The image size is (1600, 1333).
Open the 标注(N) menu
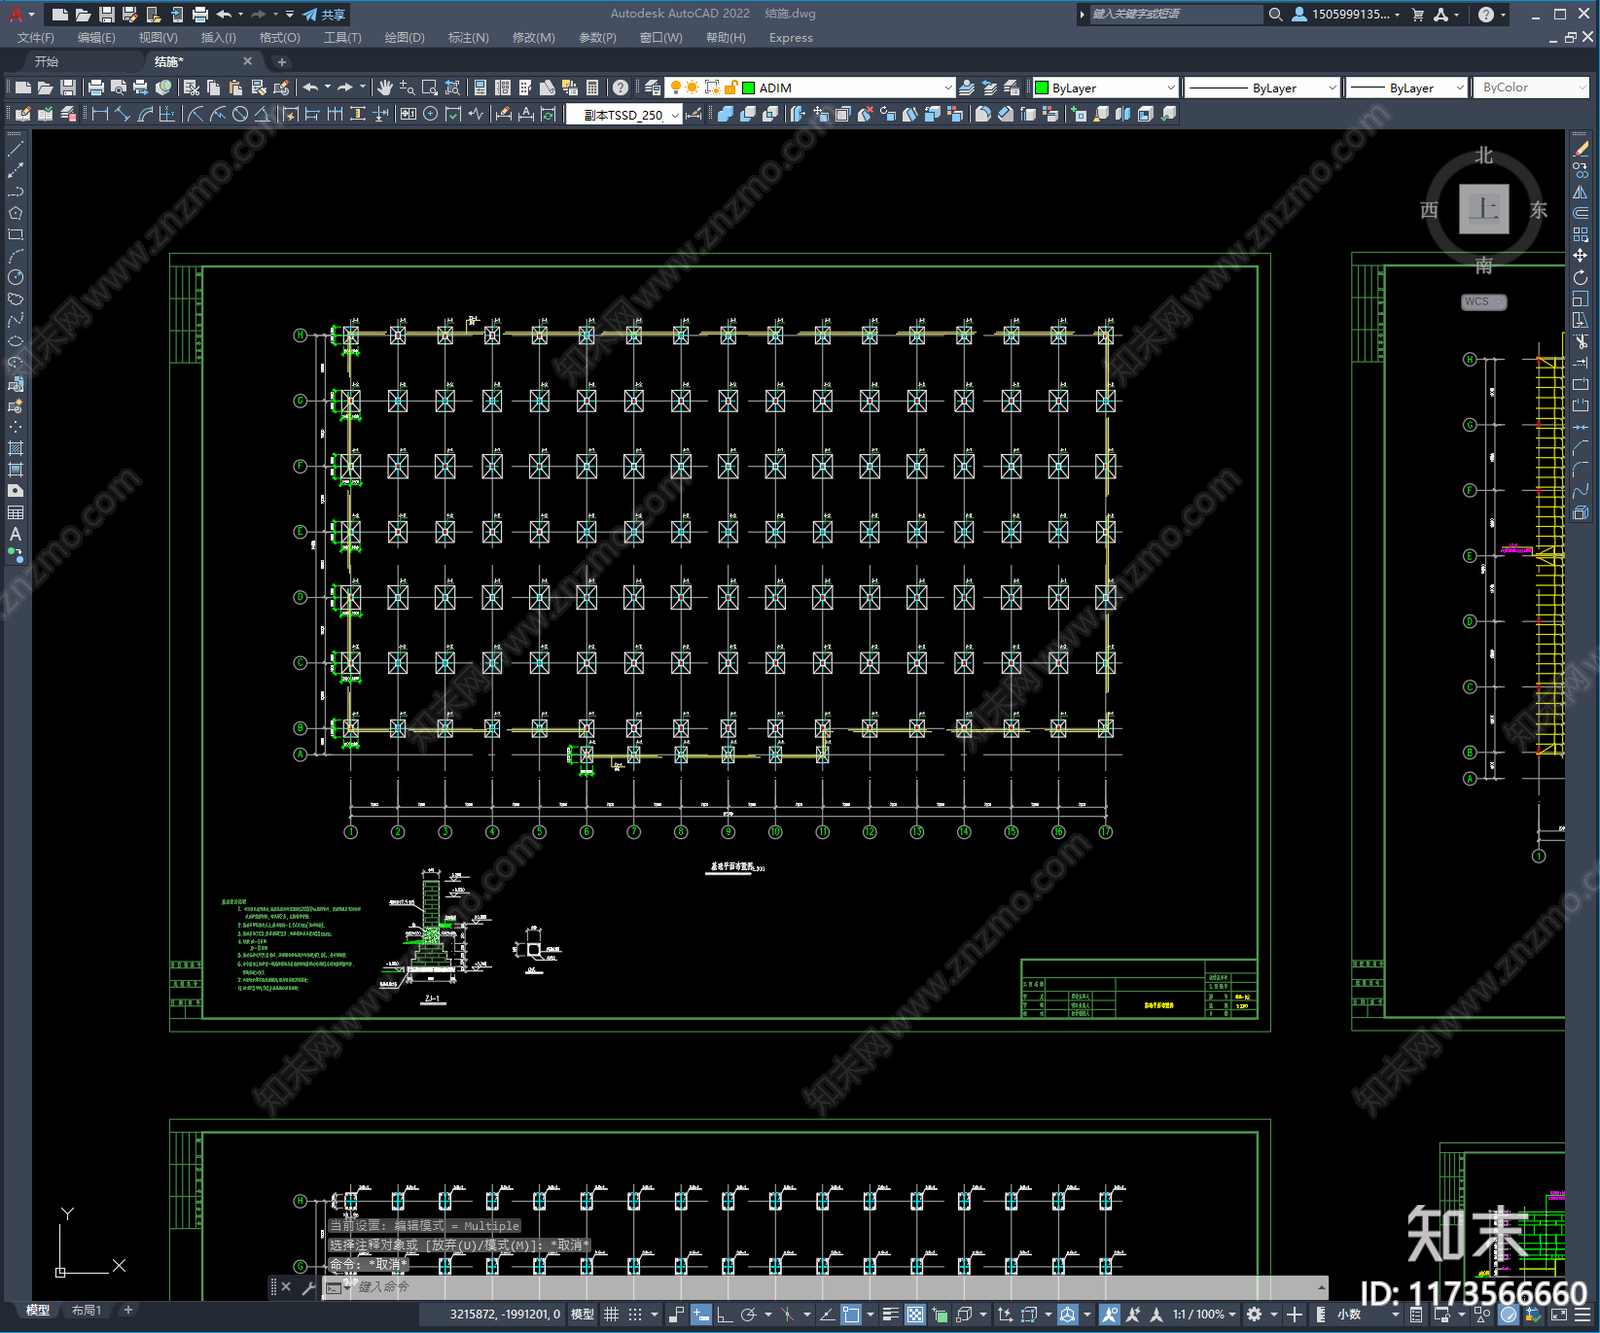[x=468, y=38]
